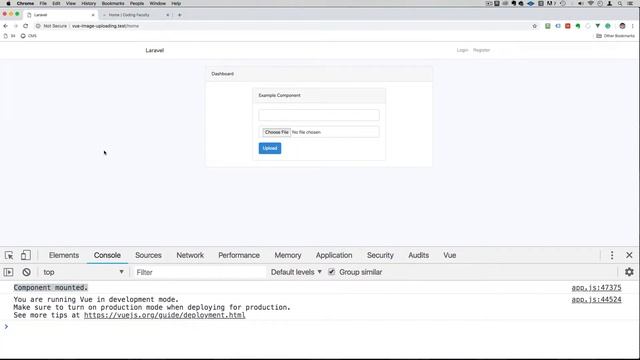Screen dimensions: 640x360
Task: Switch to the Security tab
Action: tap(380, 255)
